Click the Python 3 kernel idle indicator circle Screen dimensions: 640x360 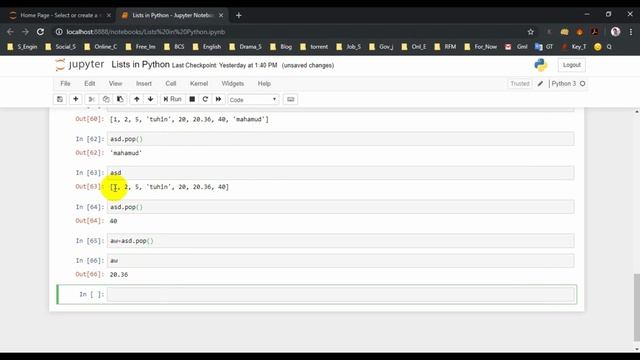pyautogui.click(x=582, y=84)
